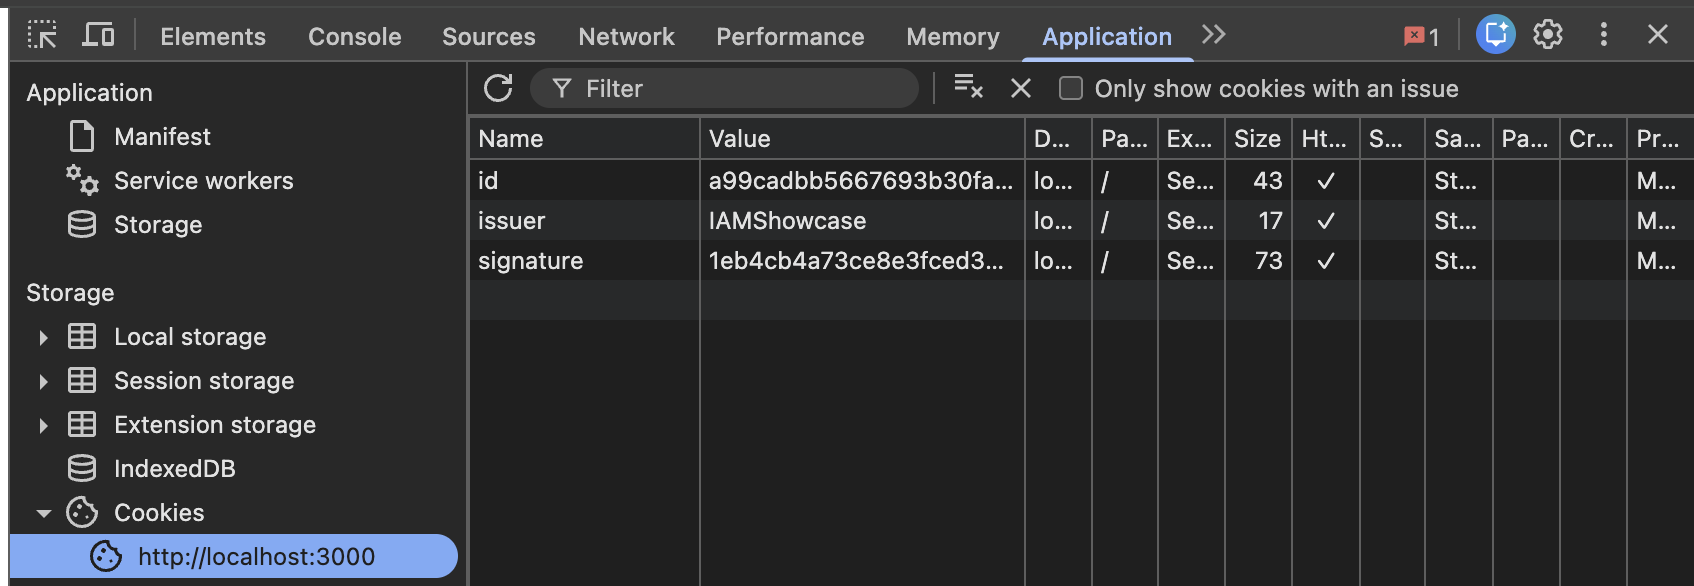The width and height of the screenshot is (1694, 586).
Task: Expand the Local storage tree node
Action: pos(43,338)
